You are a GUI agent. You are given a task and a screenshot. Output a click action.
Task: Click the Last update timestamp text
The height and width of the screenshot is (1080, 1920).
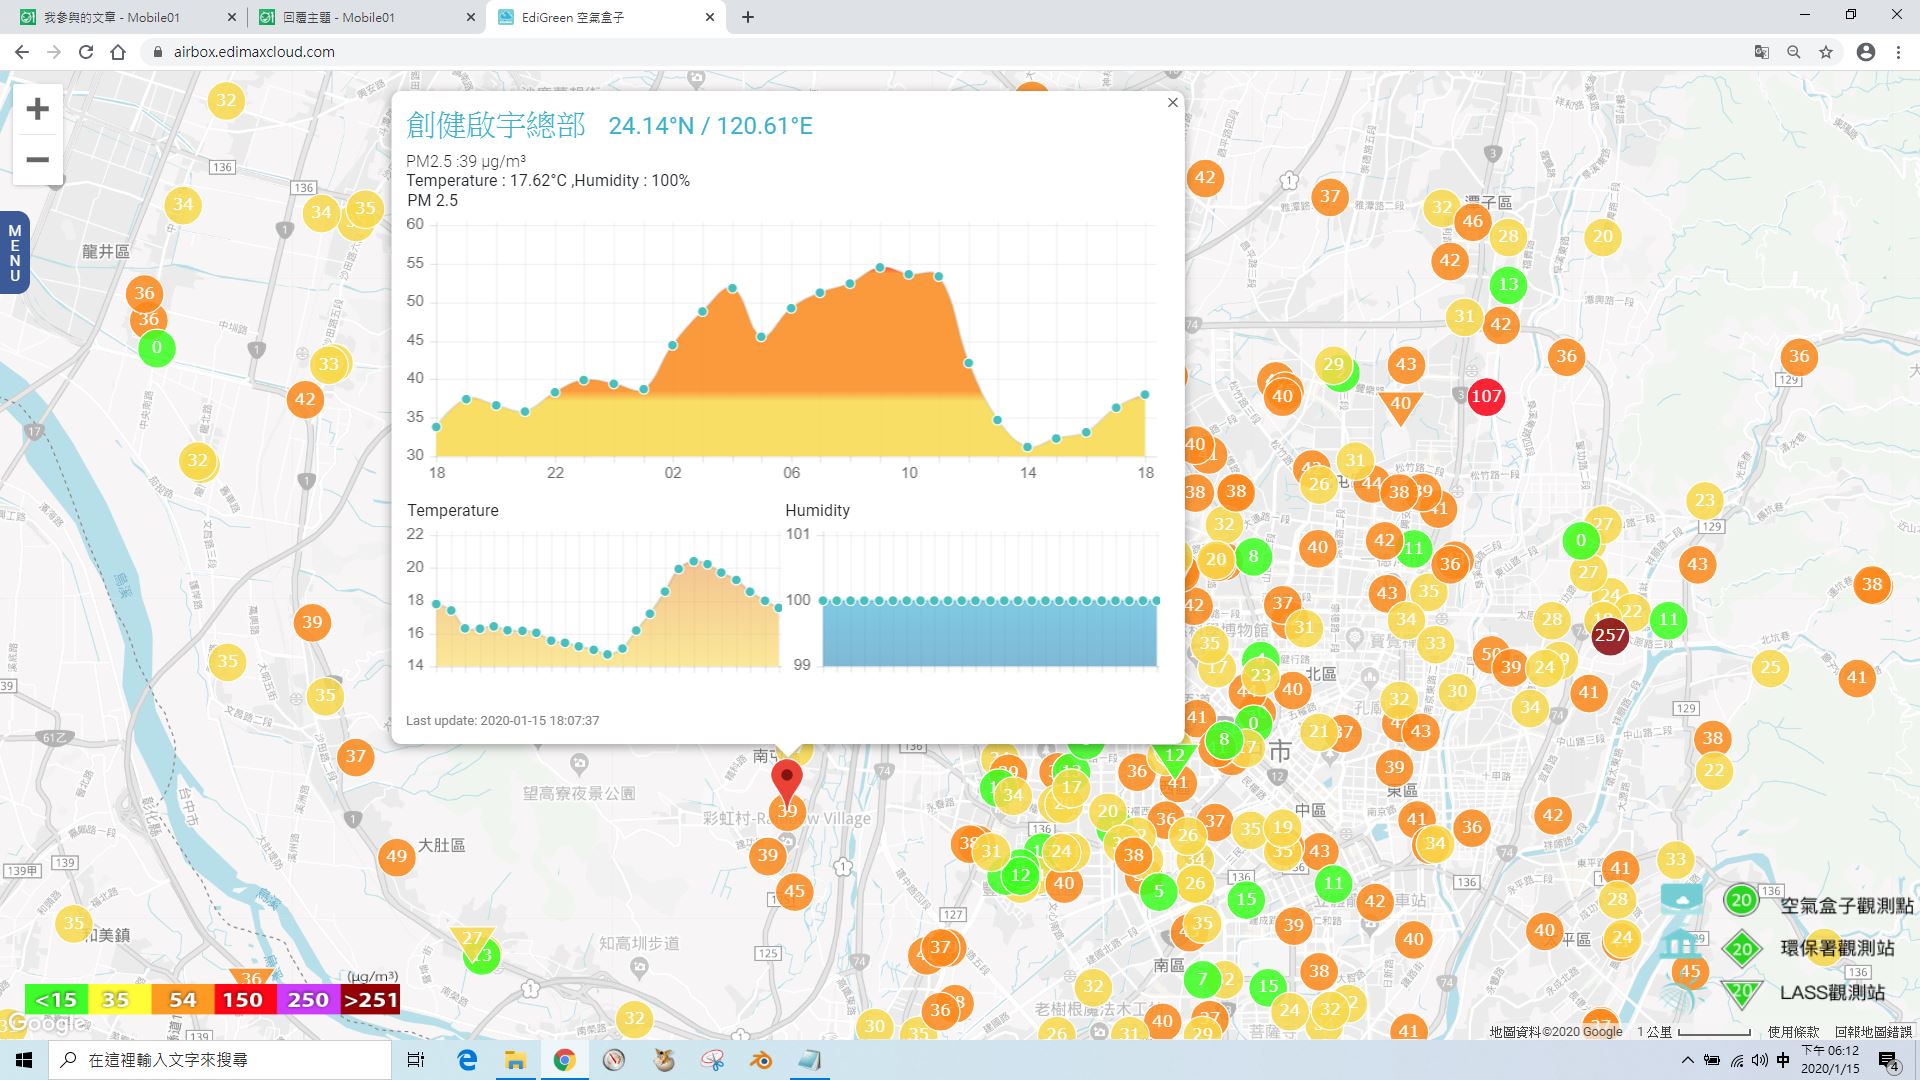coord(502,720)
